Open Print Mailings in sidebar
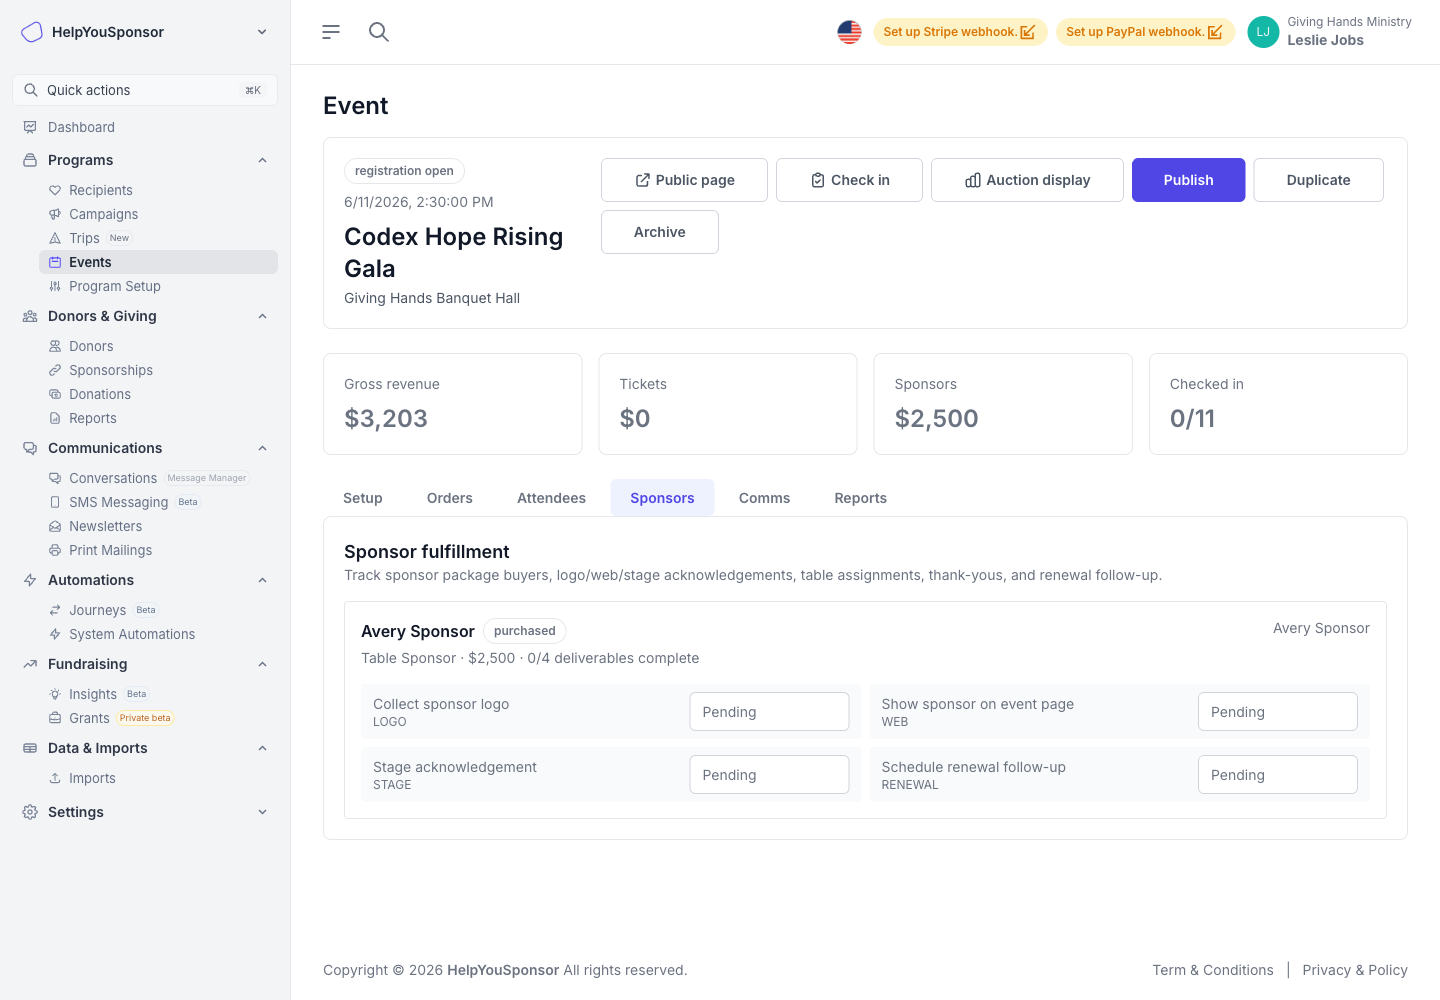 (110, 550)
